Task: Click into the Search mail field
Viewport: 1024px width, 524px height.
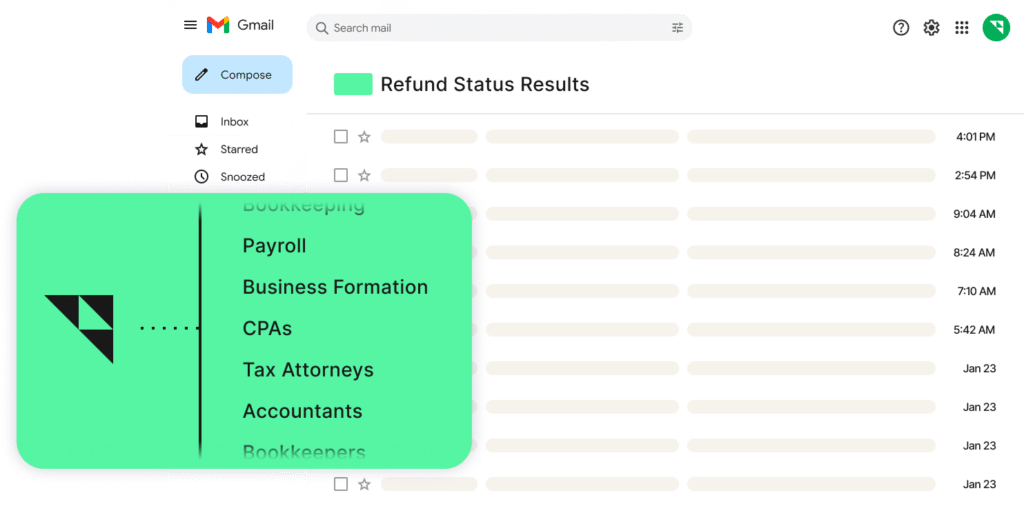Action: (490, 28)
